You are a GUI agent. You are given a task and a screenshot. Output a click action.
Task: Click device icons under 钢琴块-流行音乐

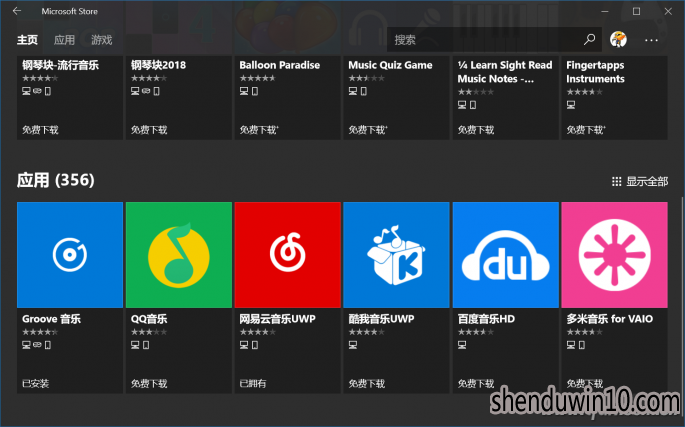click(37, 91)
